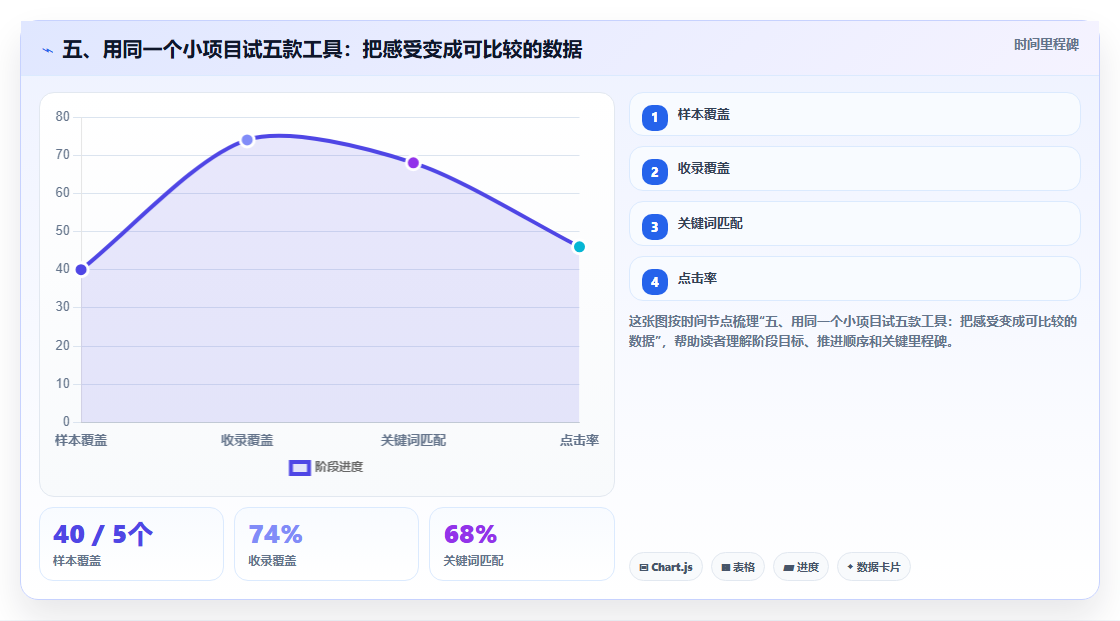The width and height of the screenshot is (1120, 621).
Task: Click the section title 五、用同一个小项目试五款工具
Action: 322,49
